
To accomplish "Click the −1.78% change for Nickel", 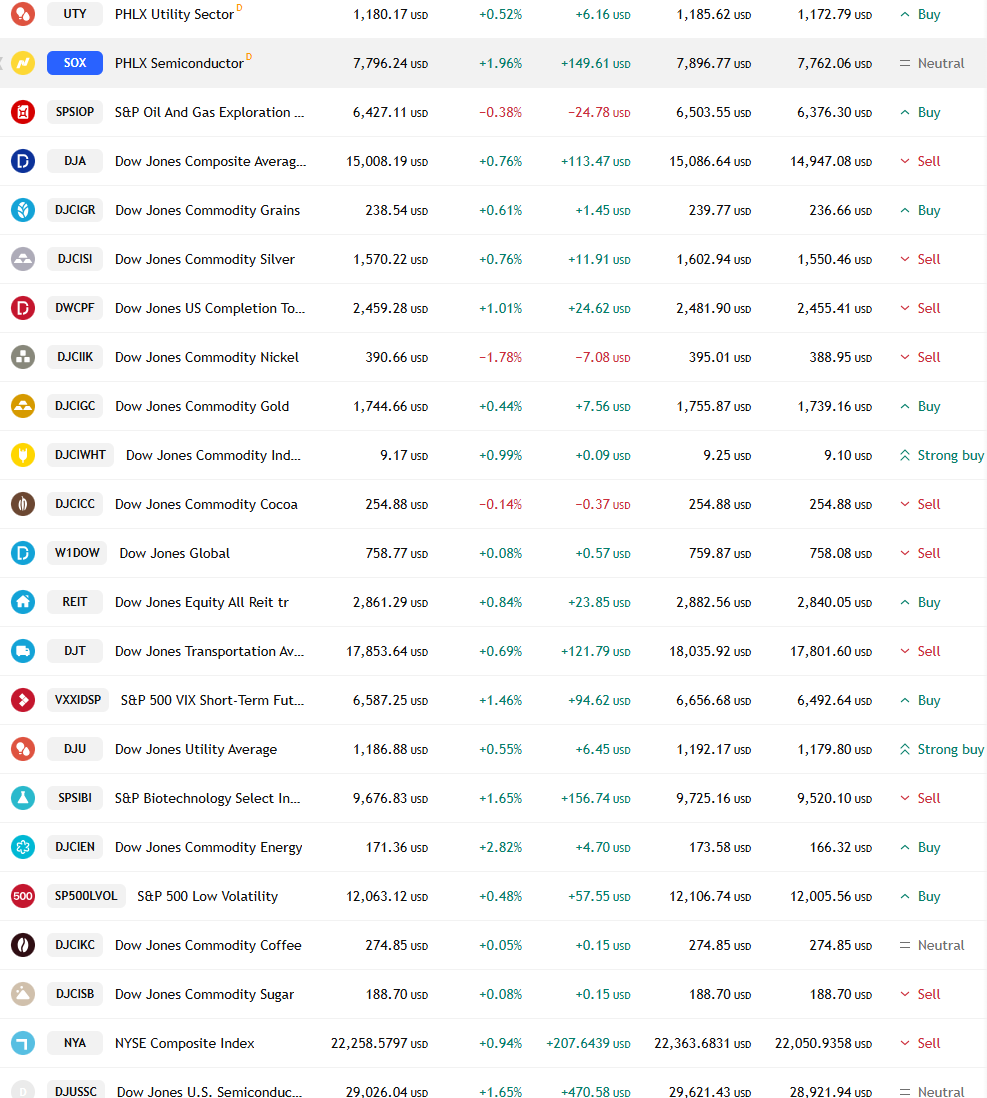I will [500, 357].
